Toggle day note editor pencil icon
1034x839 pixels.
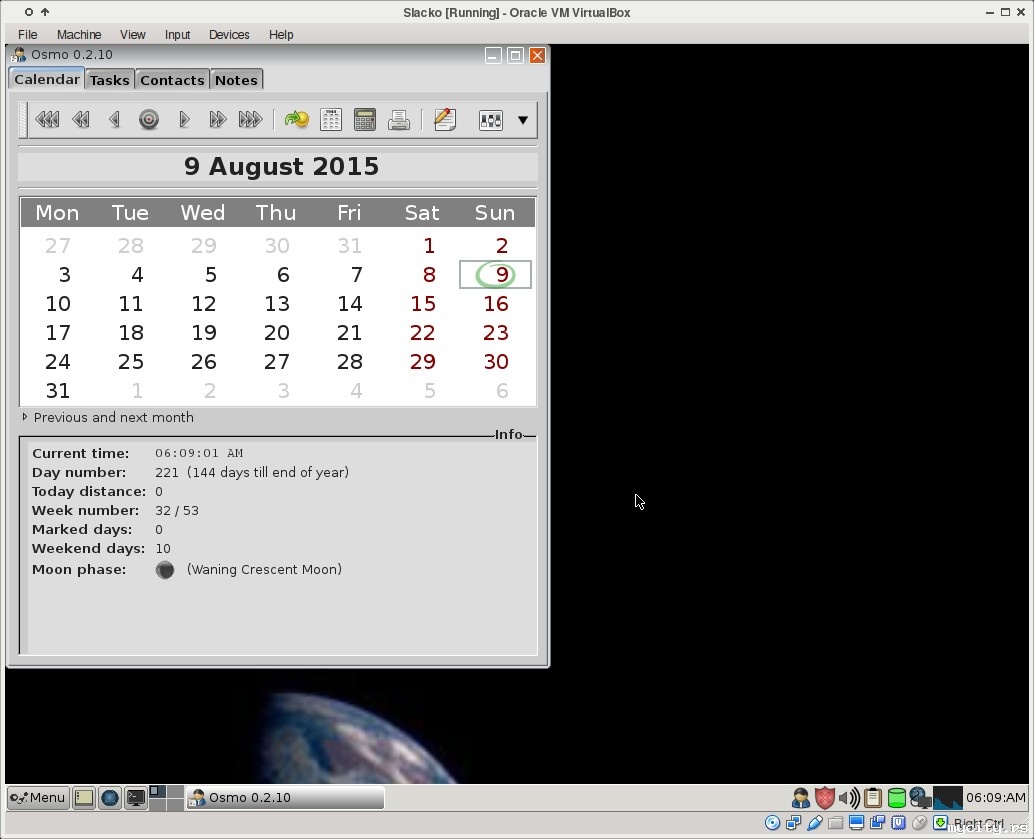click(445, 119)
